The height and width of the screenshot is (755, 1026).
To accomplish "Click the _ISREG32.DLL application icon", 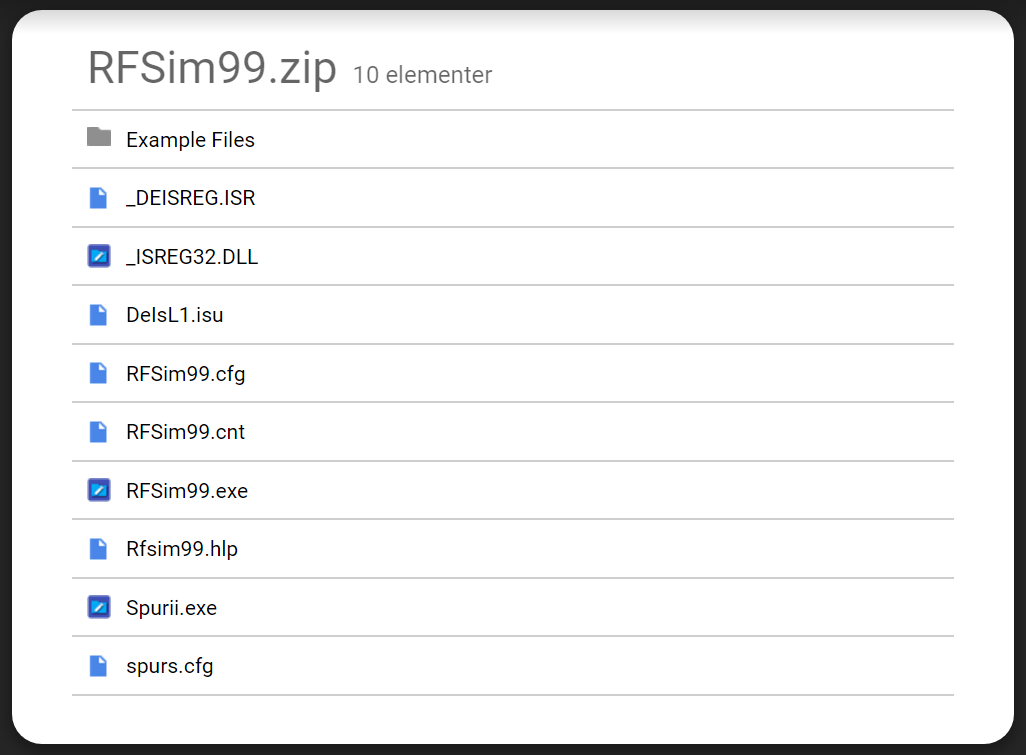I will point(98,256).
